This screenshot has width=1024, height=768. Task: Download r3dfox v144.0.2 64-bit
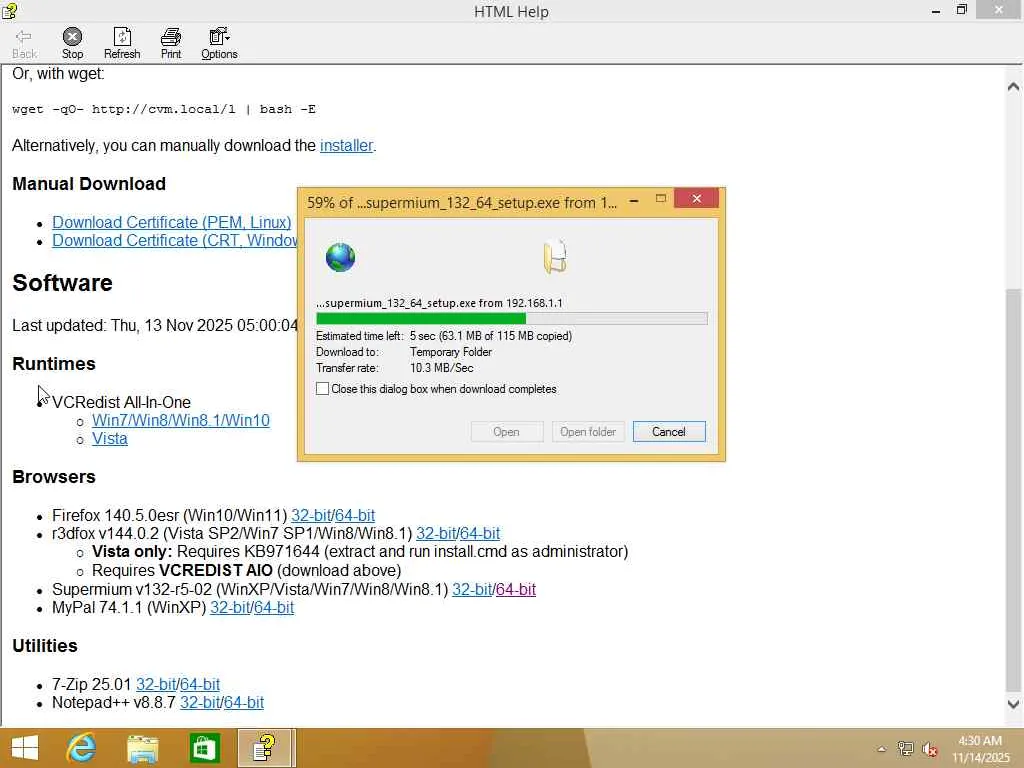pos(480,534)
